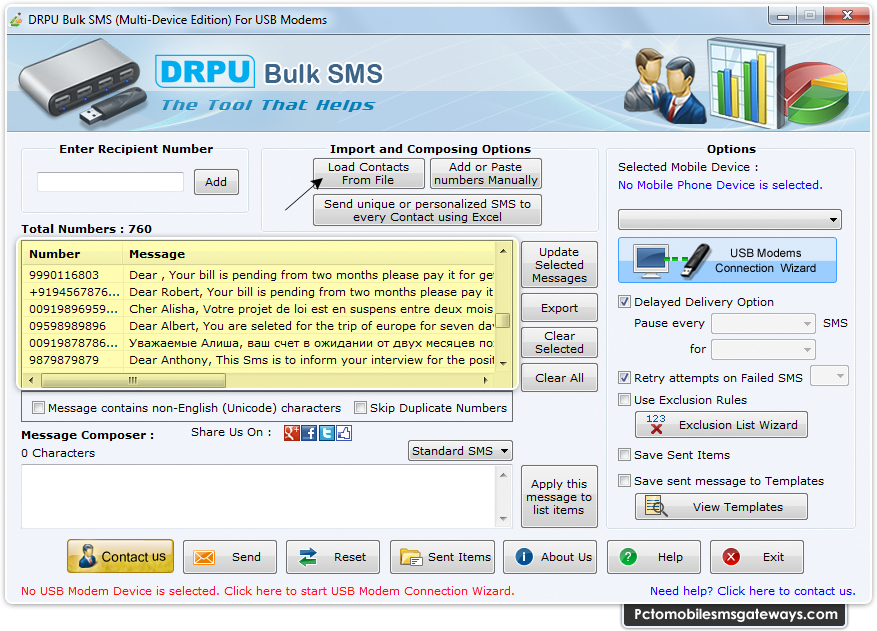
Task: Open the Standard SMS type dropdown
Action: (460, 451)
